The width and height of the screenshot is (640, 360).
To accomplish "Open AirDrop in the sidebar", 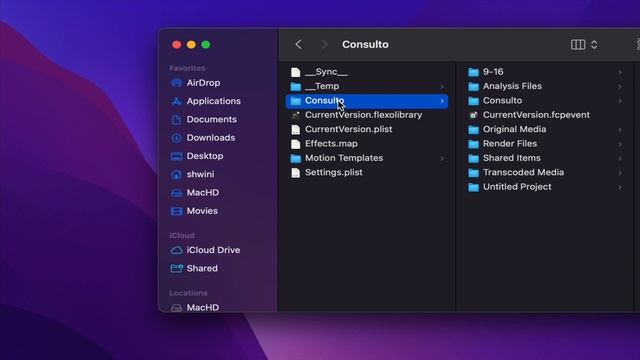I will [x=196, y=83].
